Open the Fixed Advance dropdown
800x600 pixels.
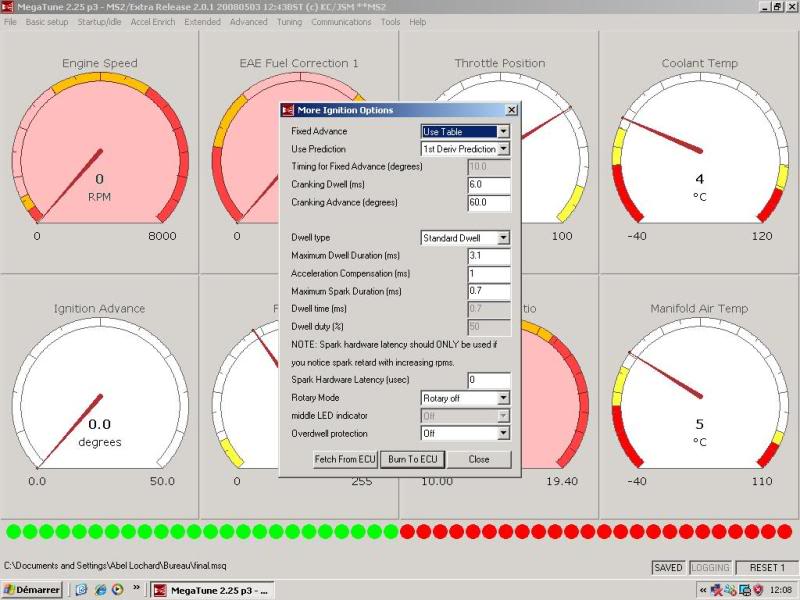503,131
